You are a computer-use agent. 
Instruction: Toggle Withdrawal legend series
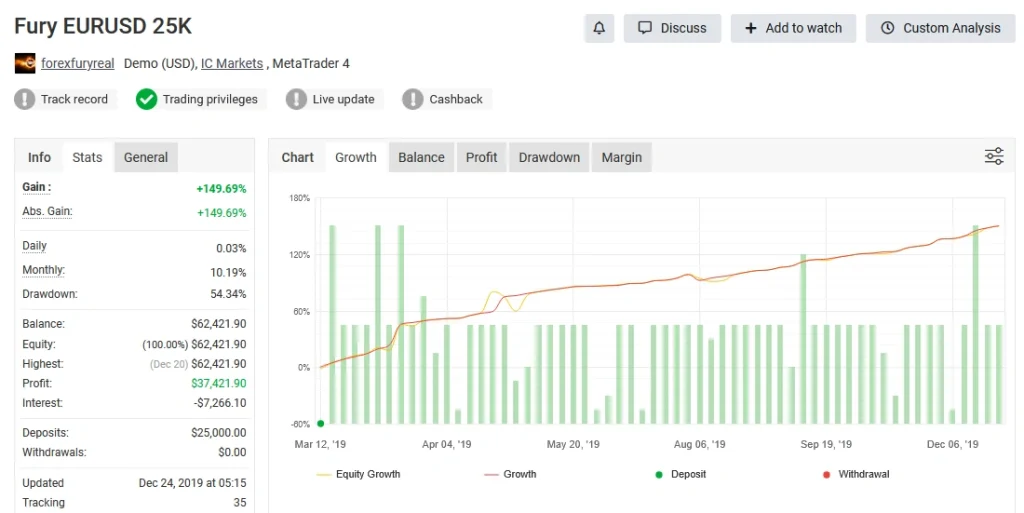pyautogui.click(x=856, y=474)
